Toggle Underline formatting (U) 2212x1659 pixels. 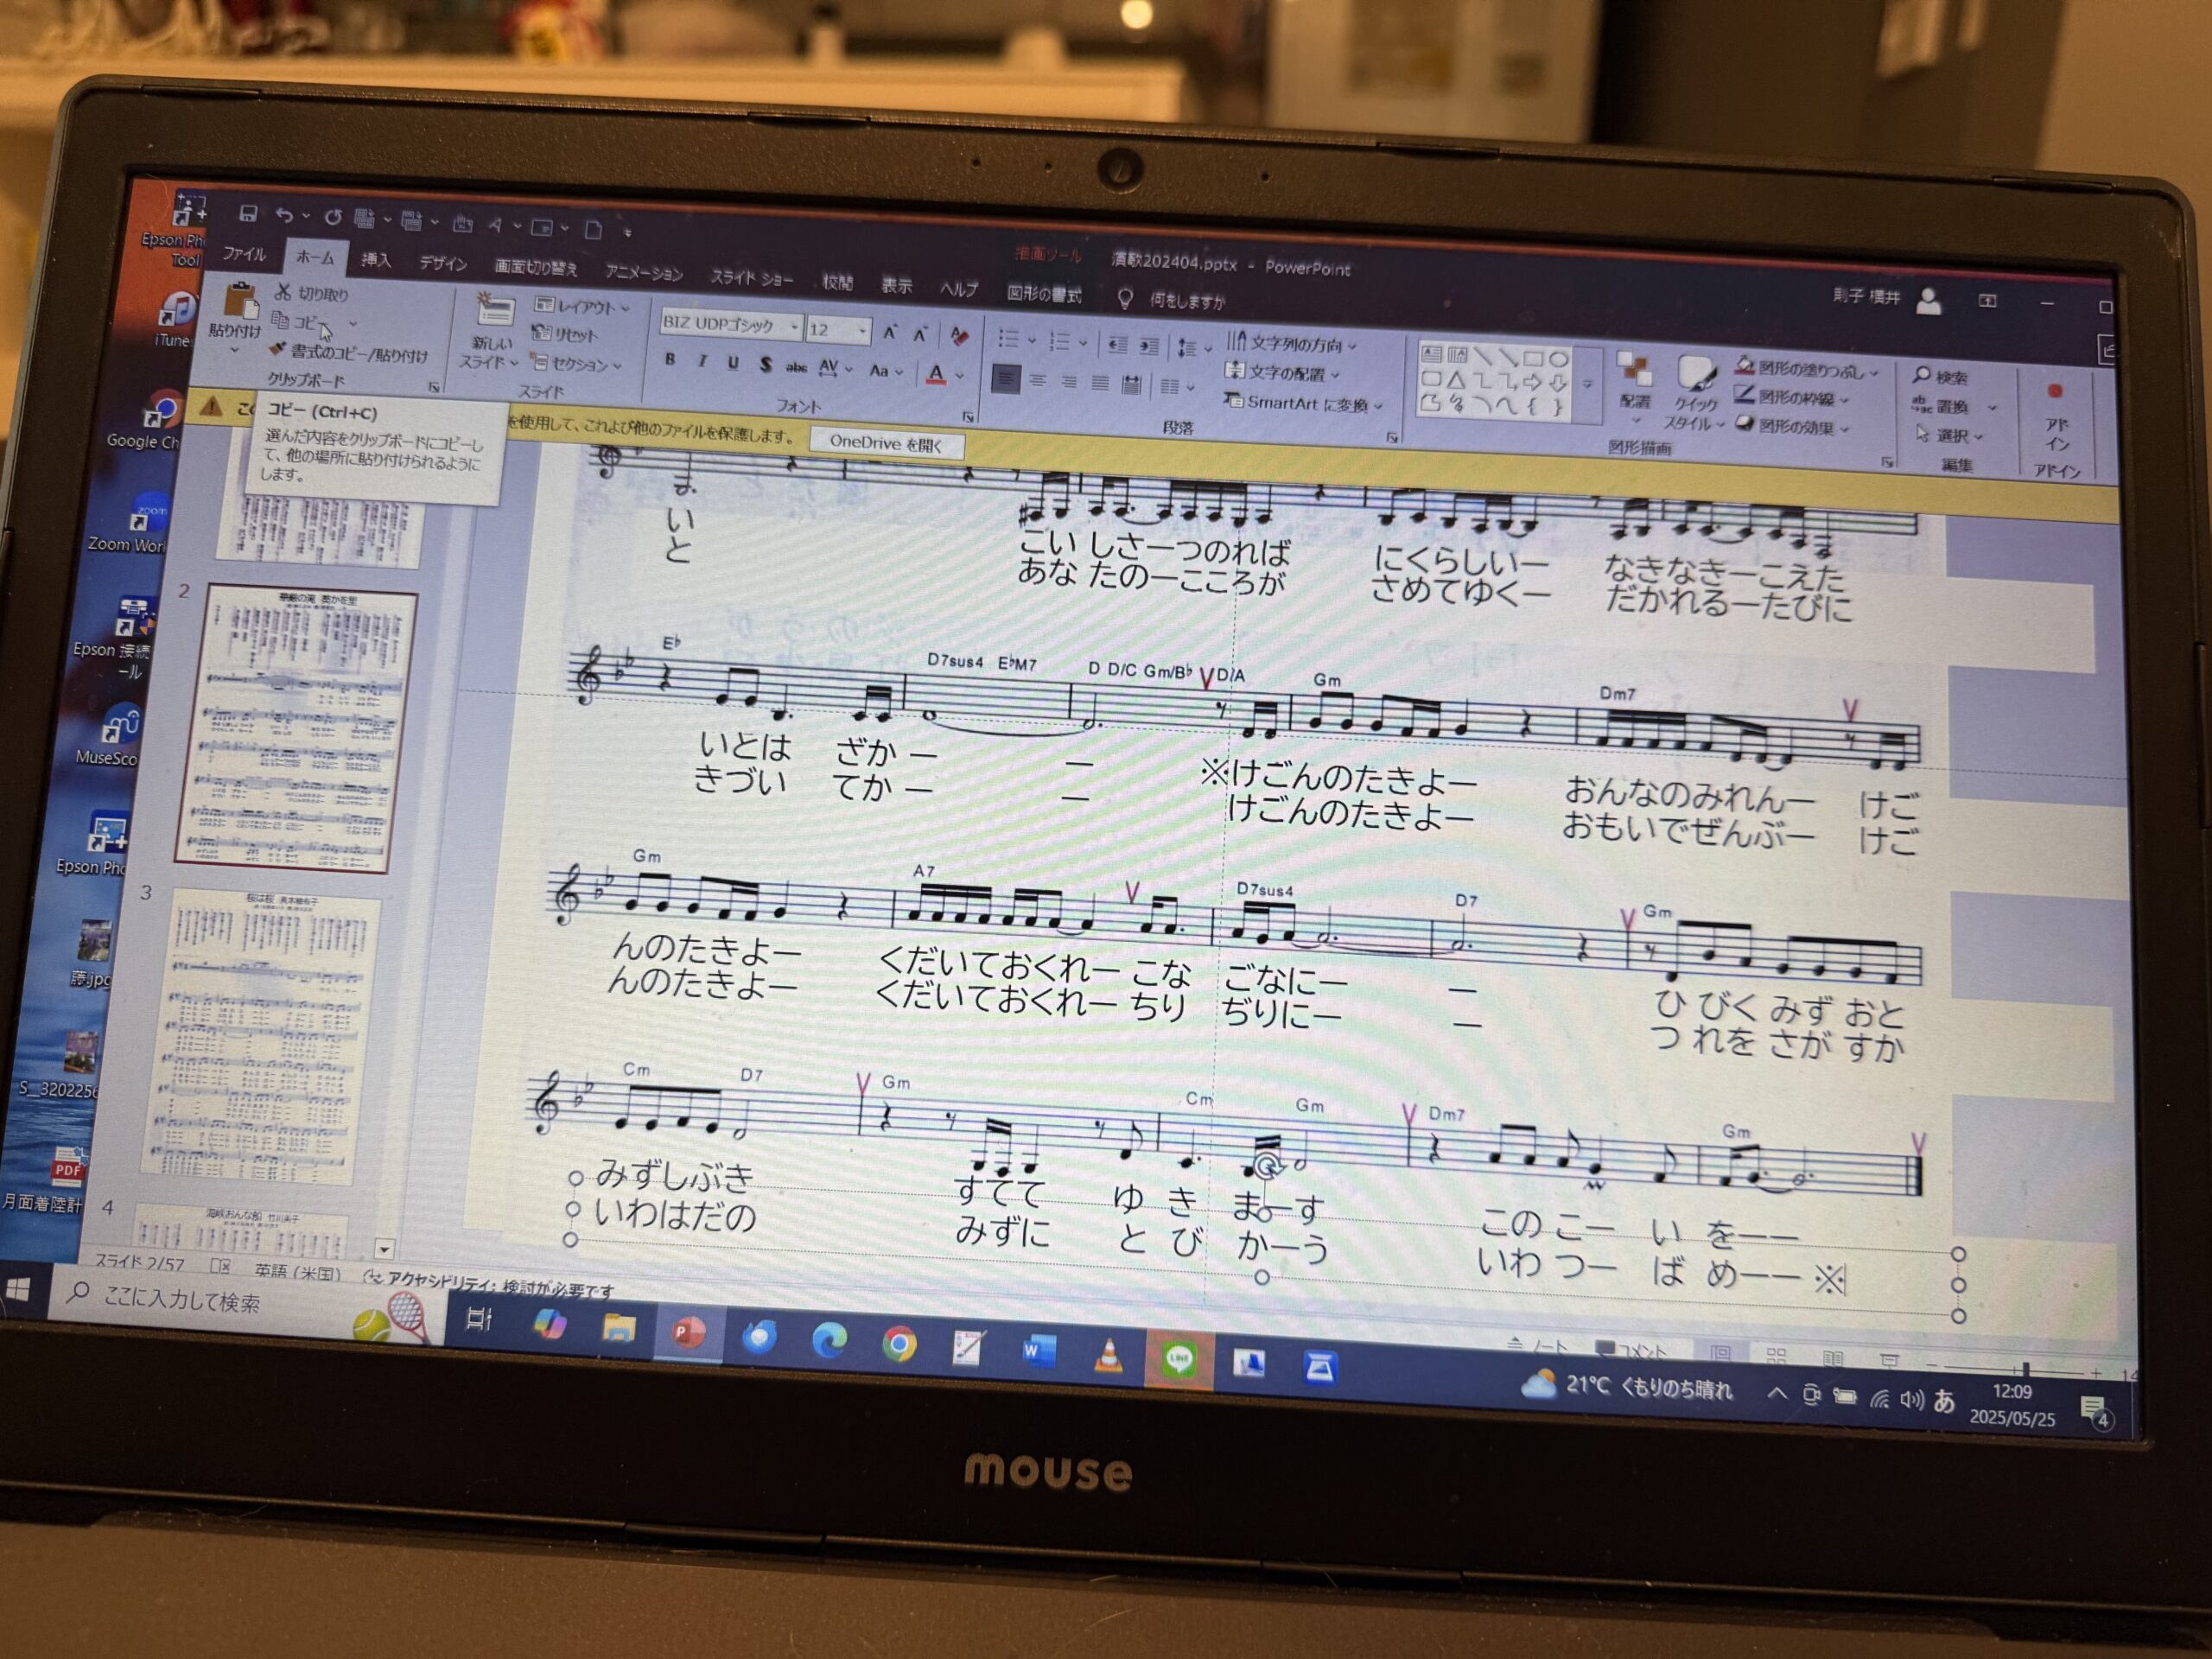tap(733, 363)
